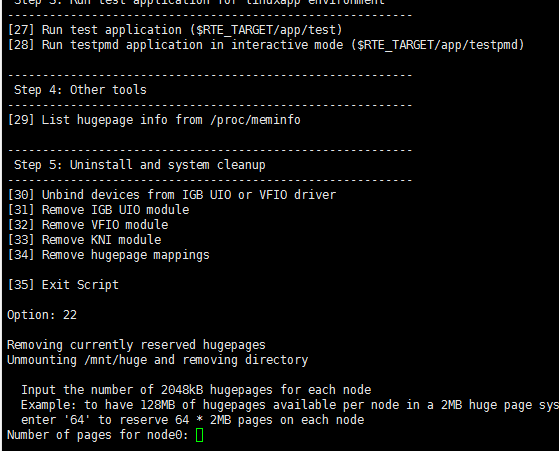This screenshot has width=559, height=451.
Task: Click option [33] Remove KNI module
Action: (x=84, y=240)
